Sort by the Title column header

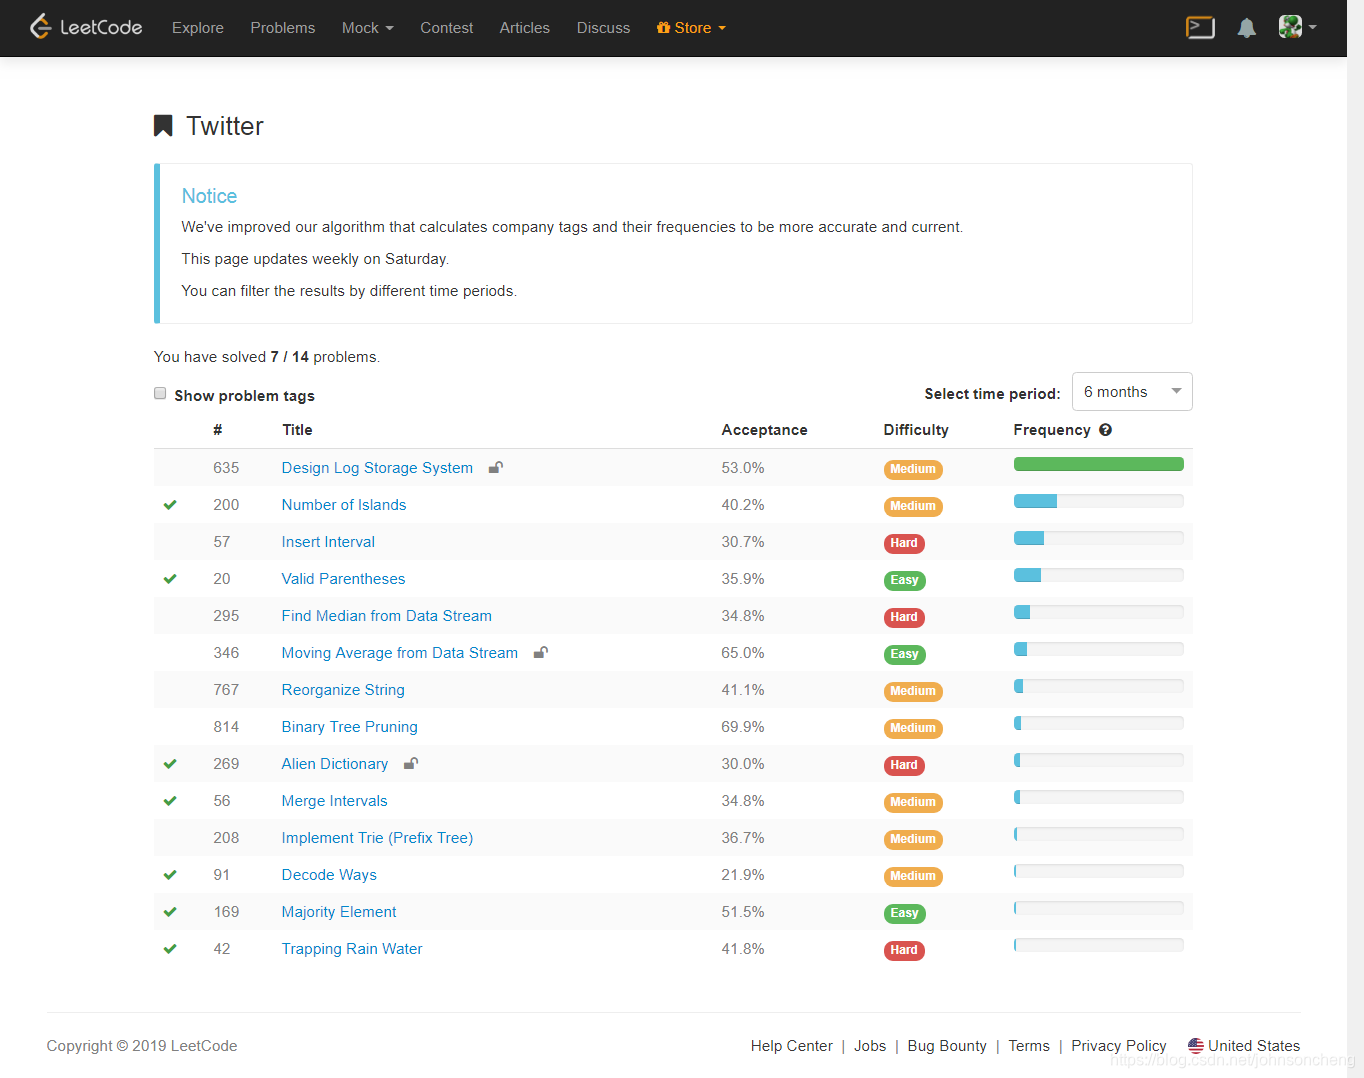click(x=297, y=430)
